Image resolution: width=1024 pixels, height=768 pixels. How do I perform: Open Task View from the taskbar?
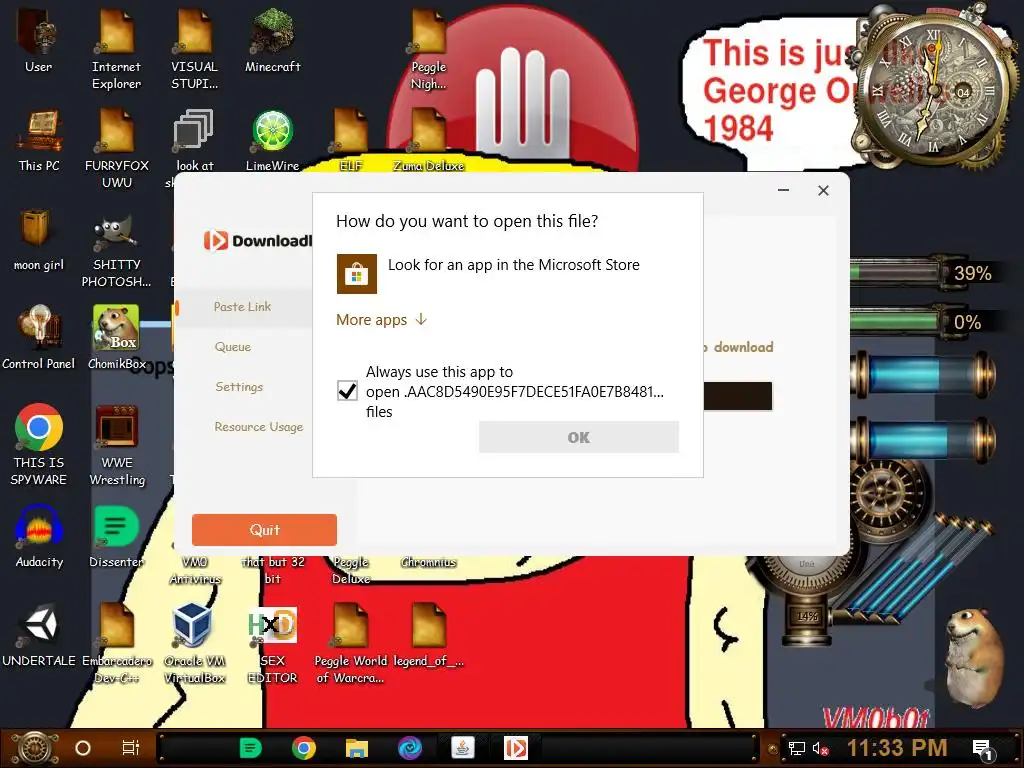[x=131, y=748]
